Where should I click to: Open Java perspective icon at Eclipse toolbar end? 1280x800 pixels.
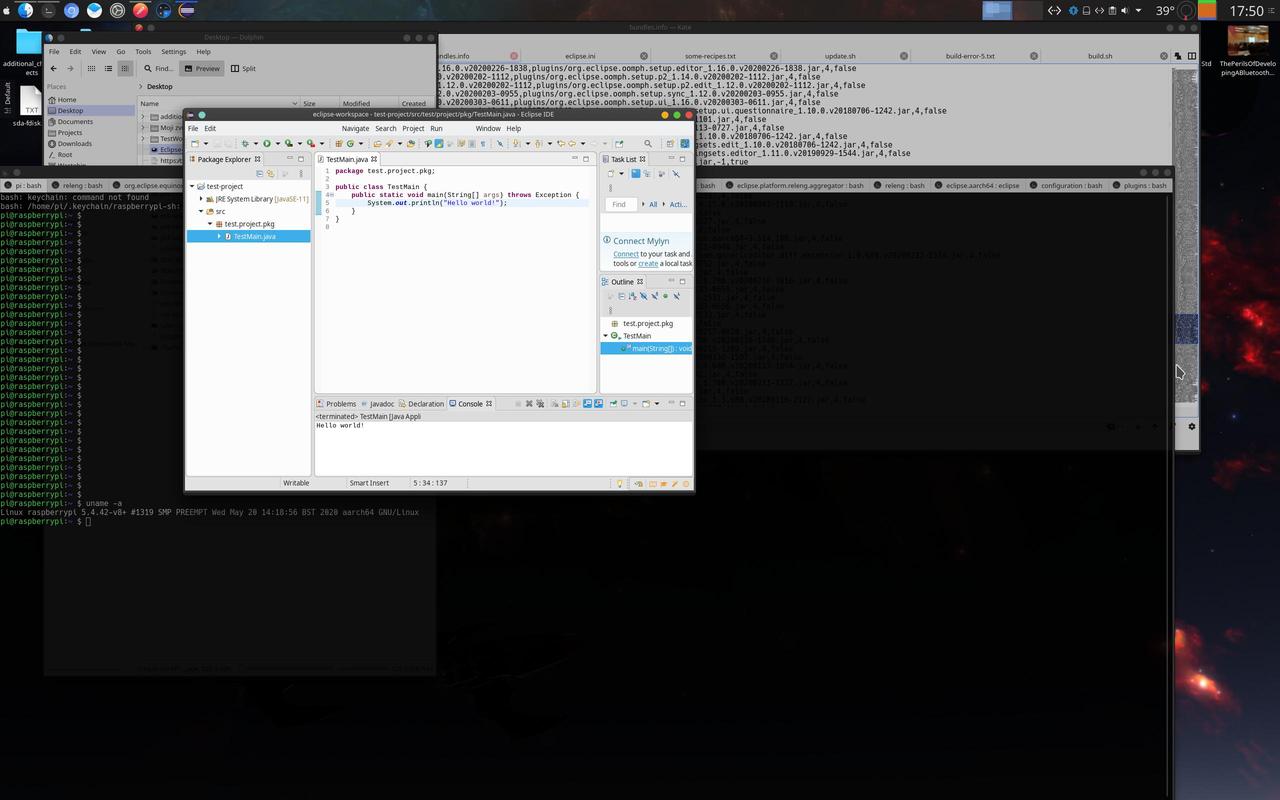click(x=685, y=144)
